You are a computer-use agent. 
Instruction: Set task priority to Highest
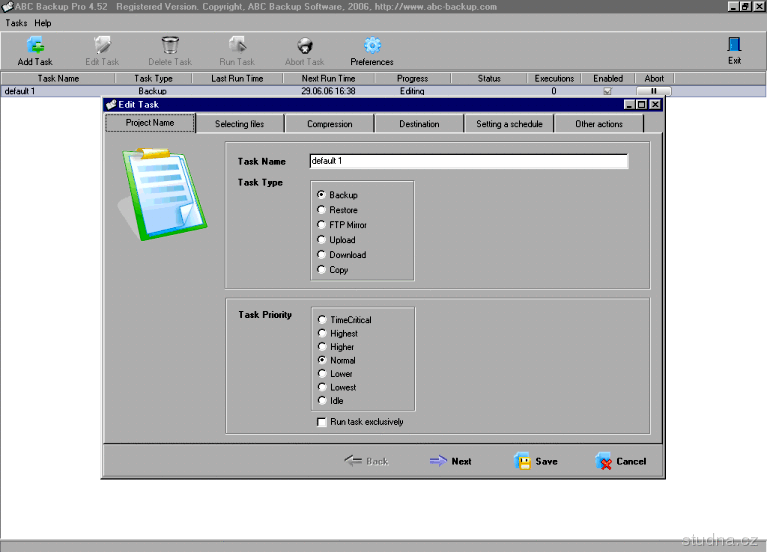tap(321, 333)
